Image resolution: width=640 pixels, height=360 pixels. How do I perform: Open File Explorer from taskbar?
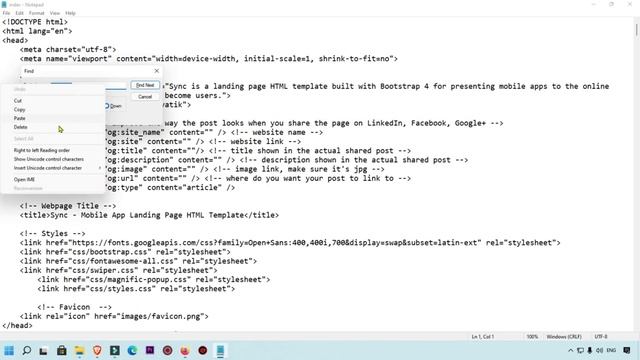click(x=79, y=350)
